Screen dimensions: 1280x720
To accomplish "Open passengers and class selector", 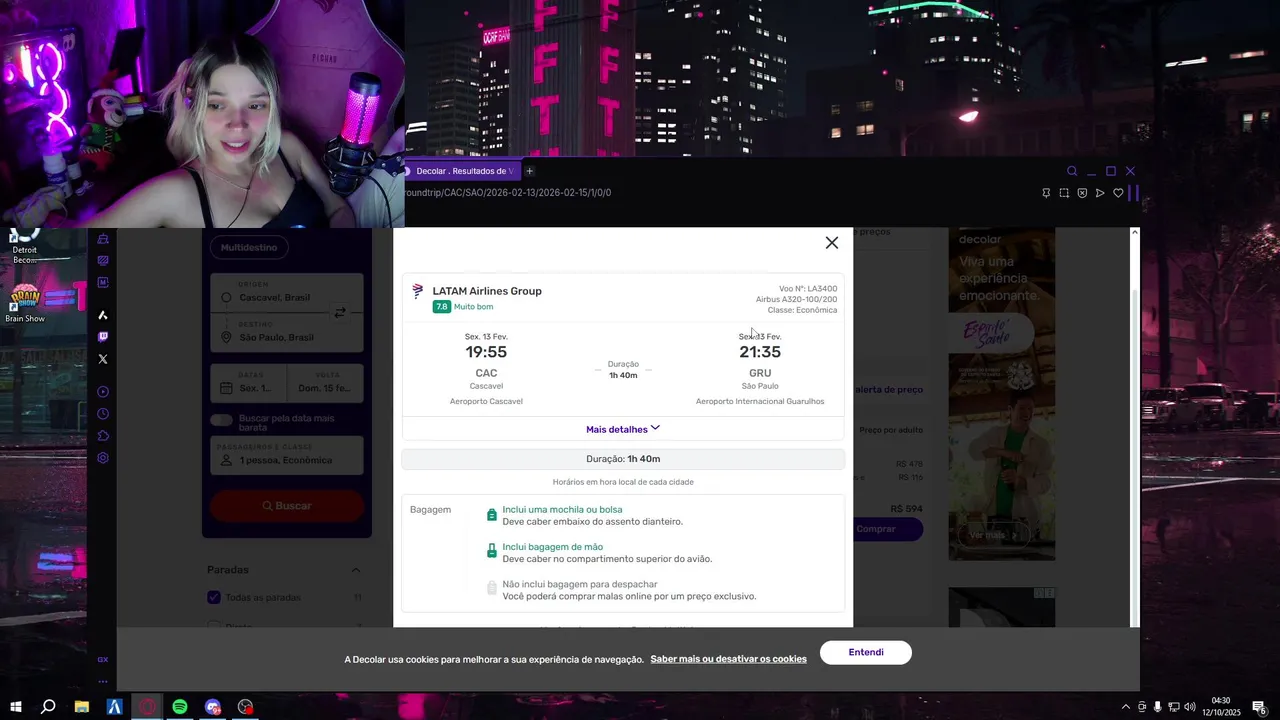I will (287, 454).
